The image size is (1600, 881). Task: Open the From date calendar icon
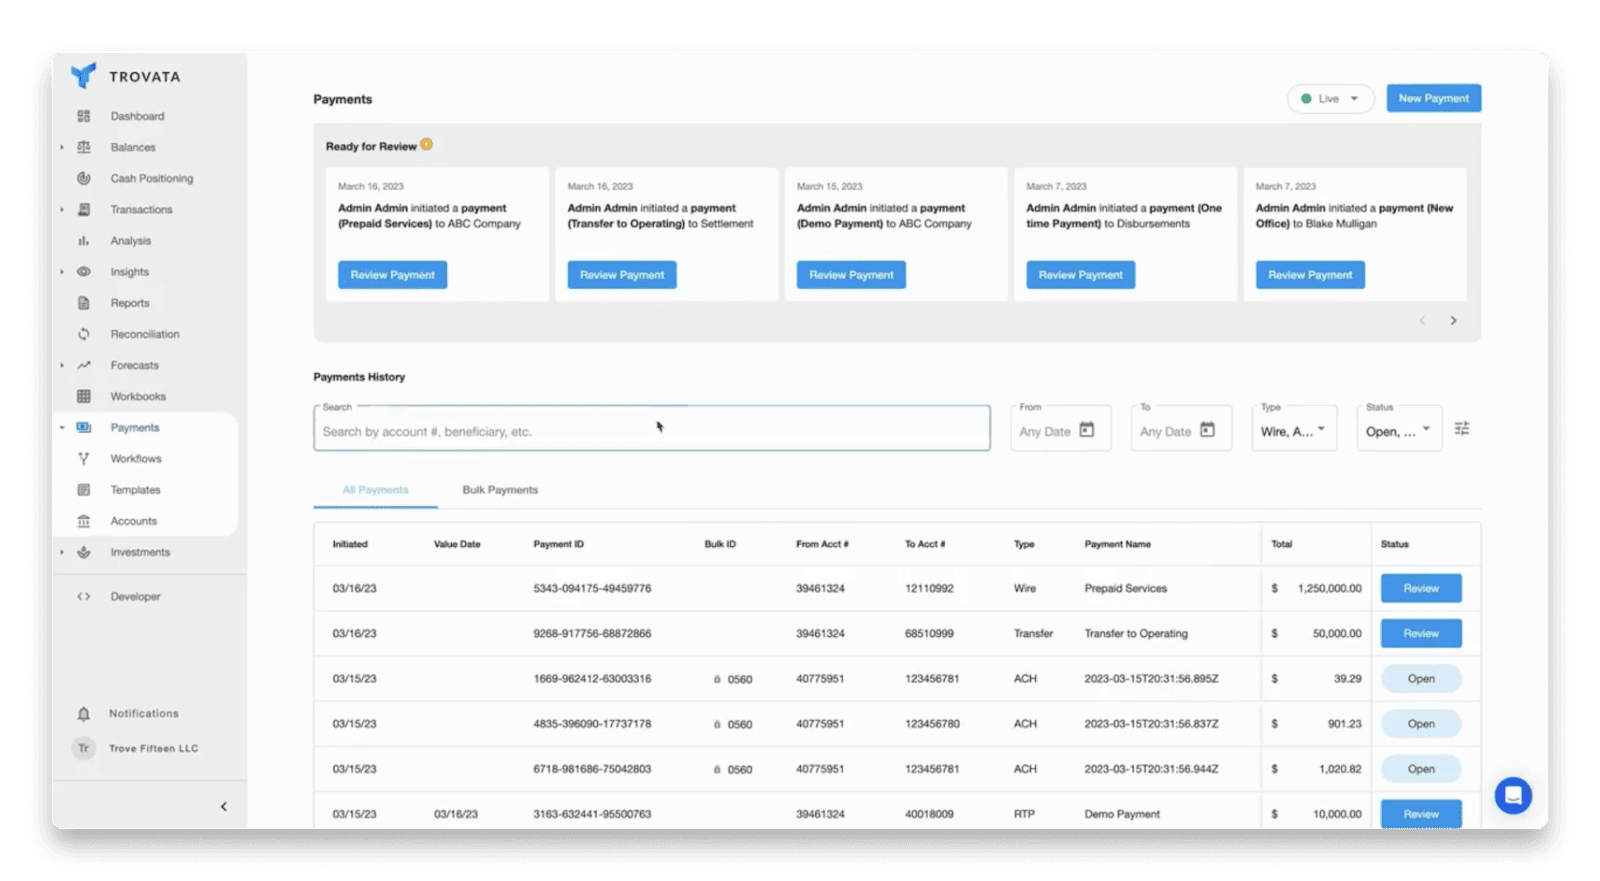(1087, 430)
